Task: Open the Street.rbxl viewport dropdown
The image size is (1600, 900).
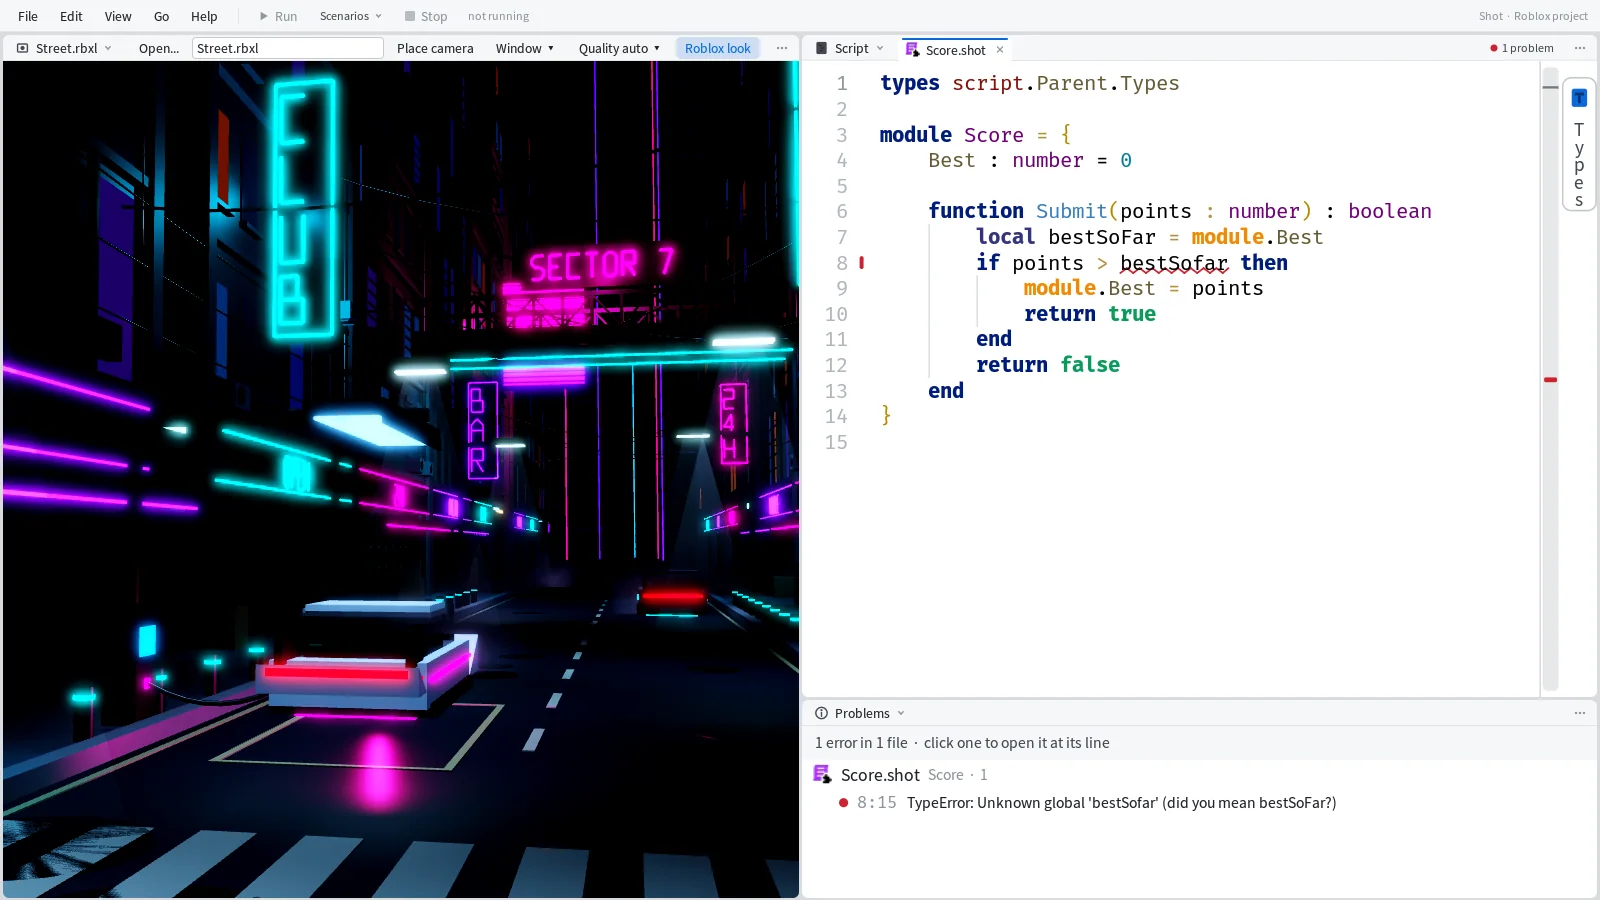Action: [66, 48]
